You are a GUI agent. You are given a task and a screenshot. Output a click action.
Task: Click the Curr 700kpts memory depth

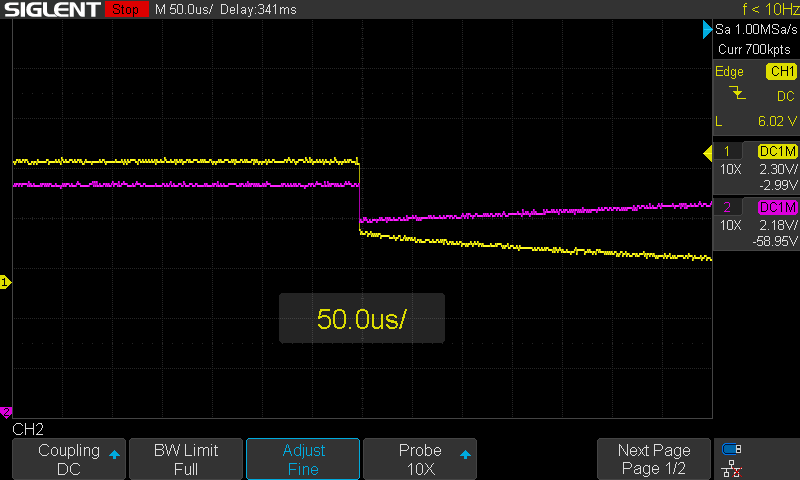click(754, 49)
